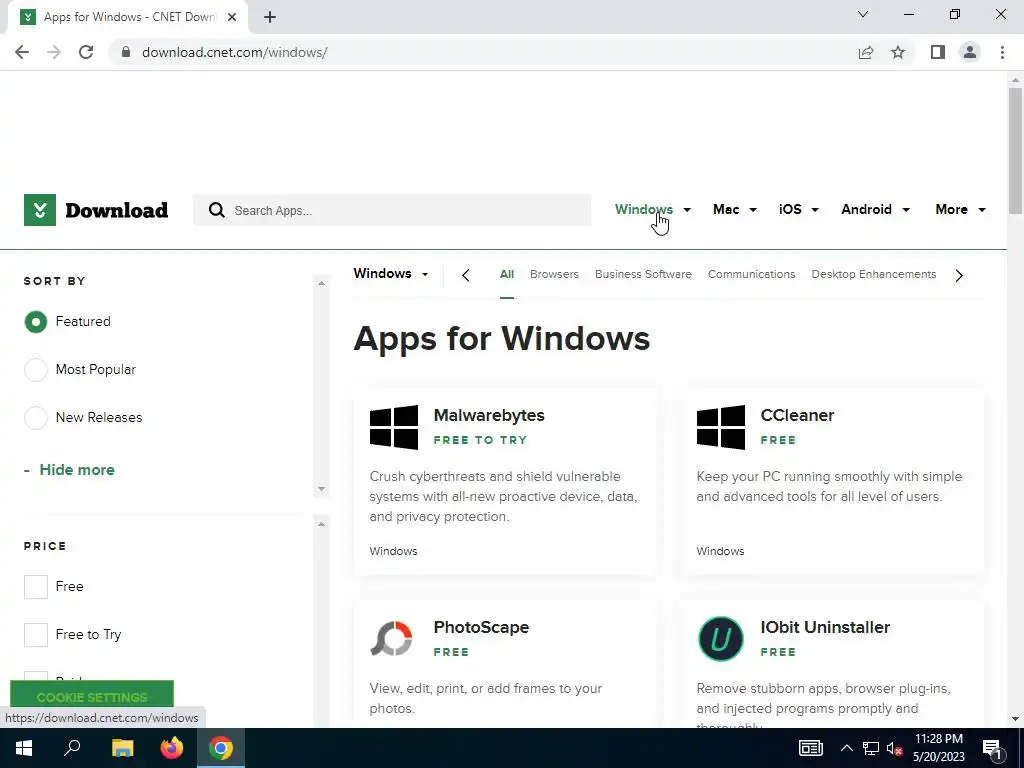The image size is (1024, 768).
Task: Click the news and interests taskbar icon
Action: click(810, 748)
